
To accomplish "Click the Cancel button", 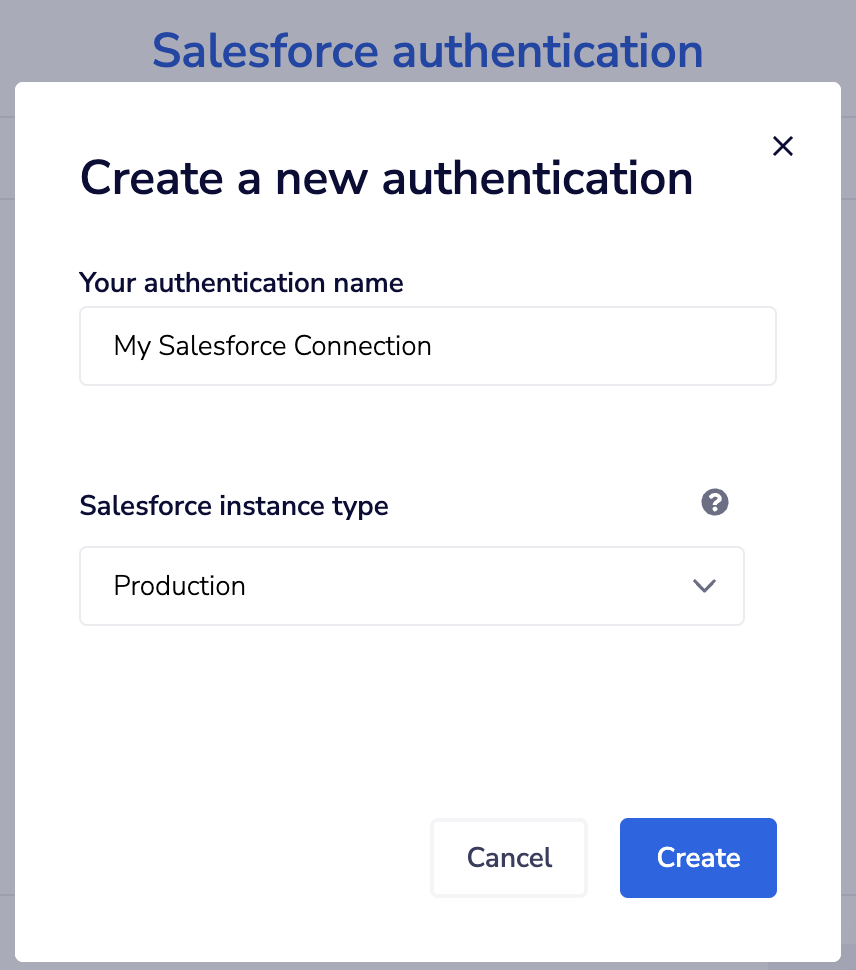I will (508, 857).
